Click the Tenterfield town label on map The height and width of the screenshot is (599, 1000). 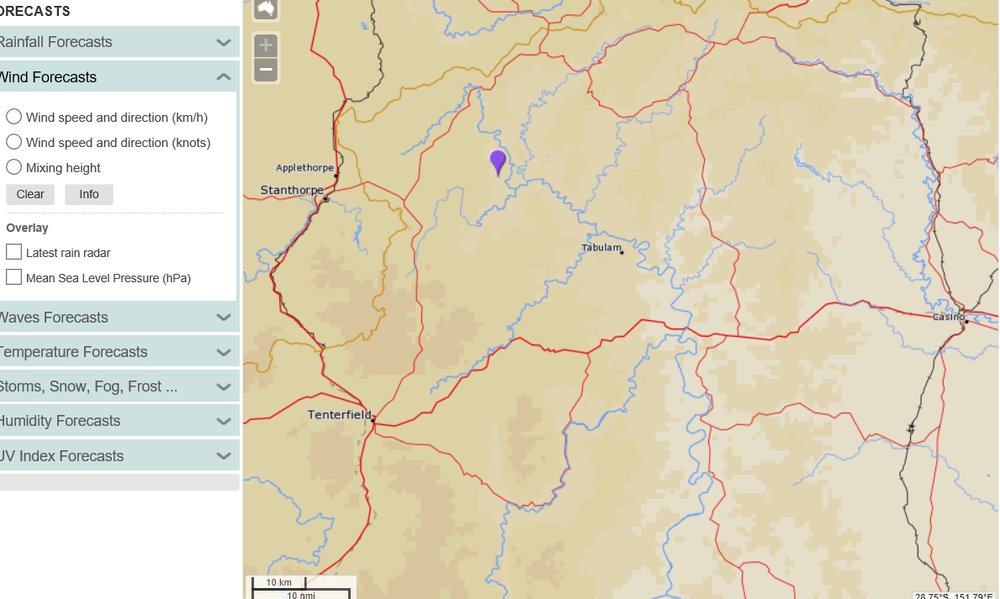339,415
